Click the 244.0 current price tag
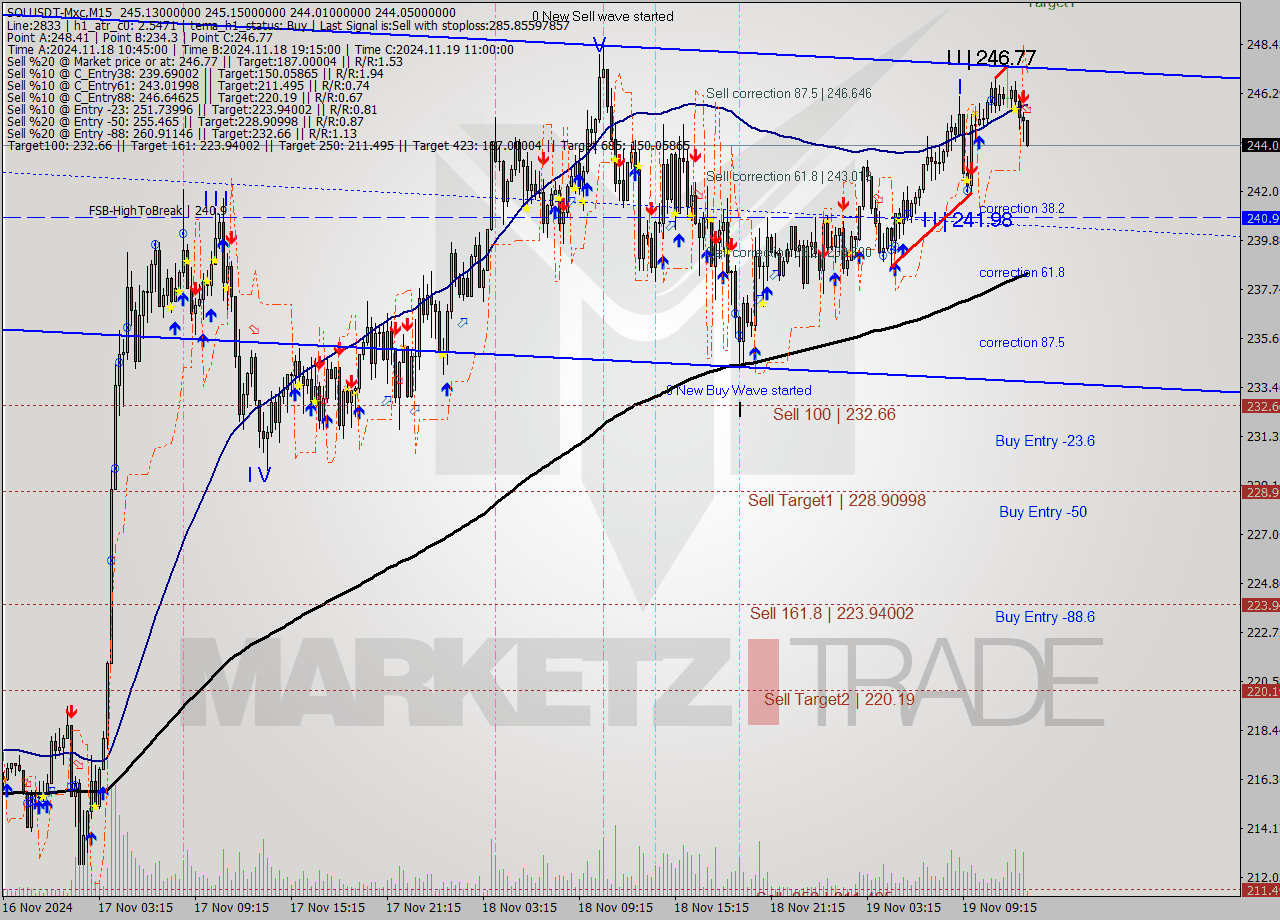 click(1261, 145)
